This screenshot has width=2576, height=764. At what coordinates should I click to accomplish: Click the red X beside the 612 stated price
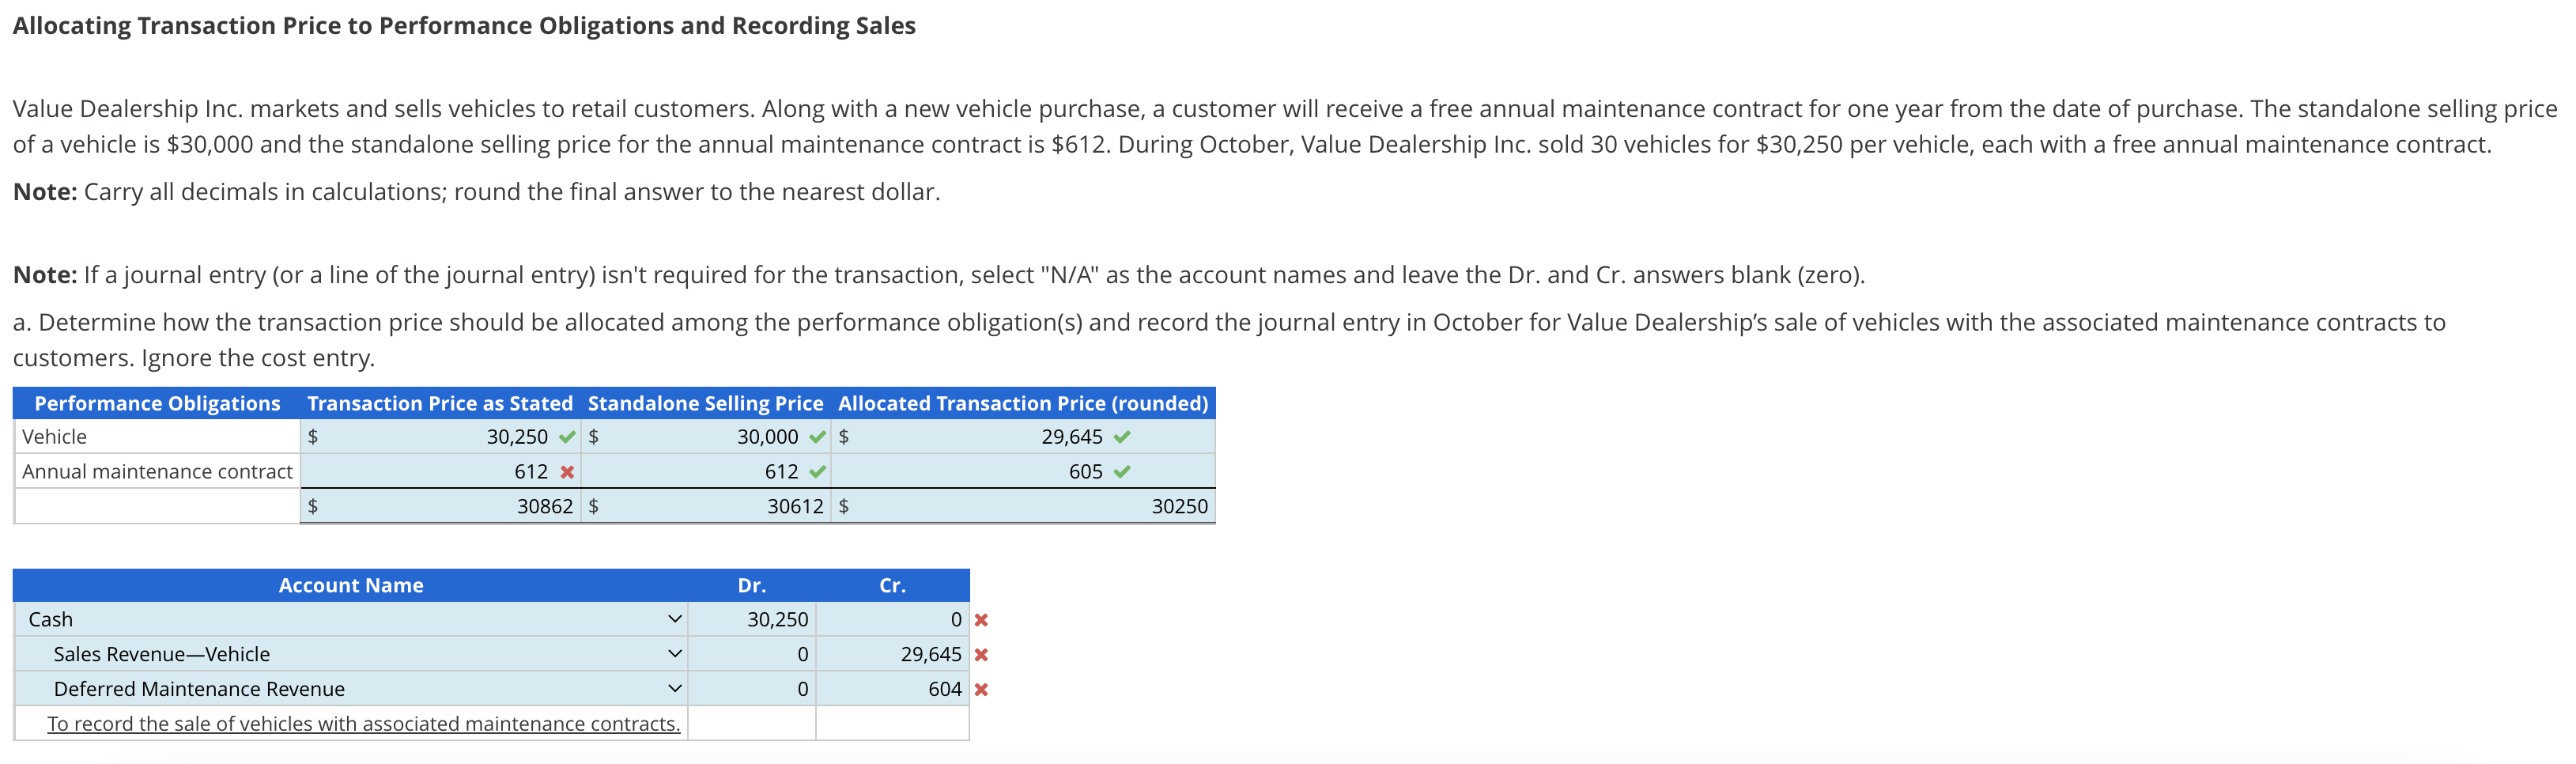(567, 471)
